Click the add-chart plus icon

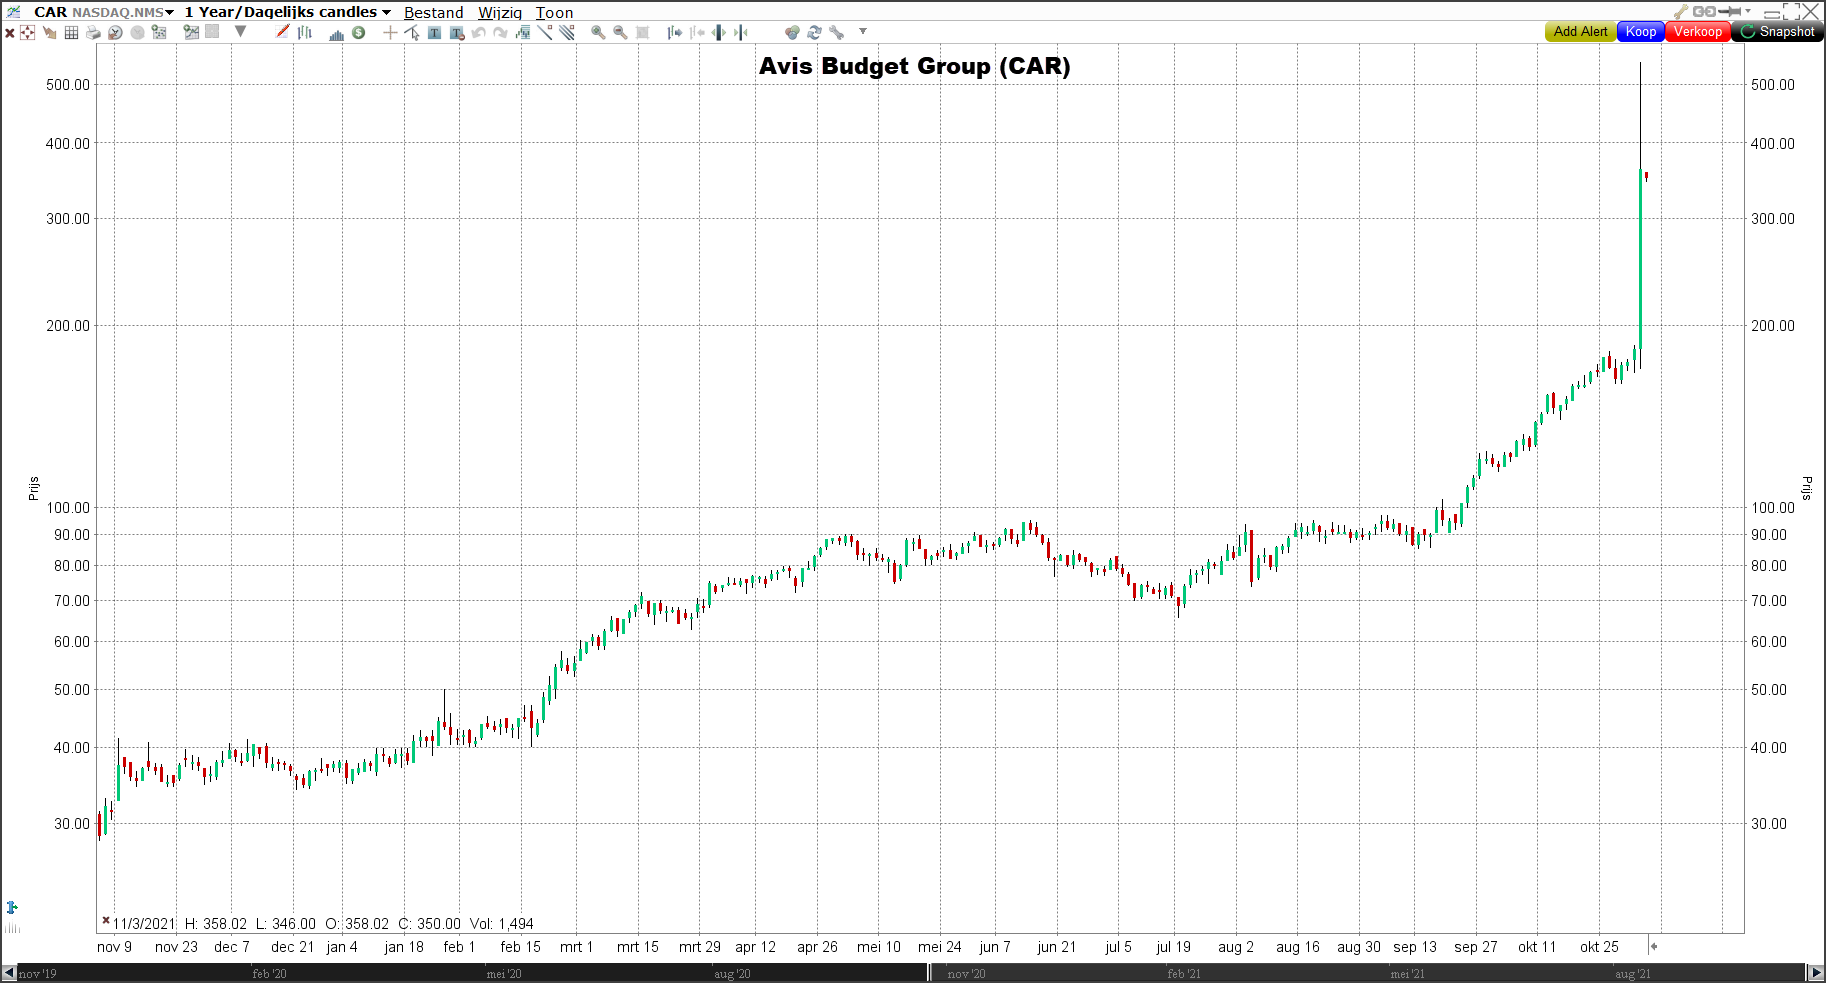click(x=191, y=31)
